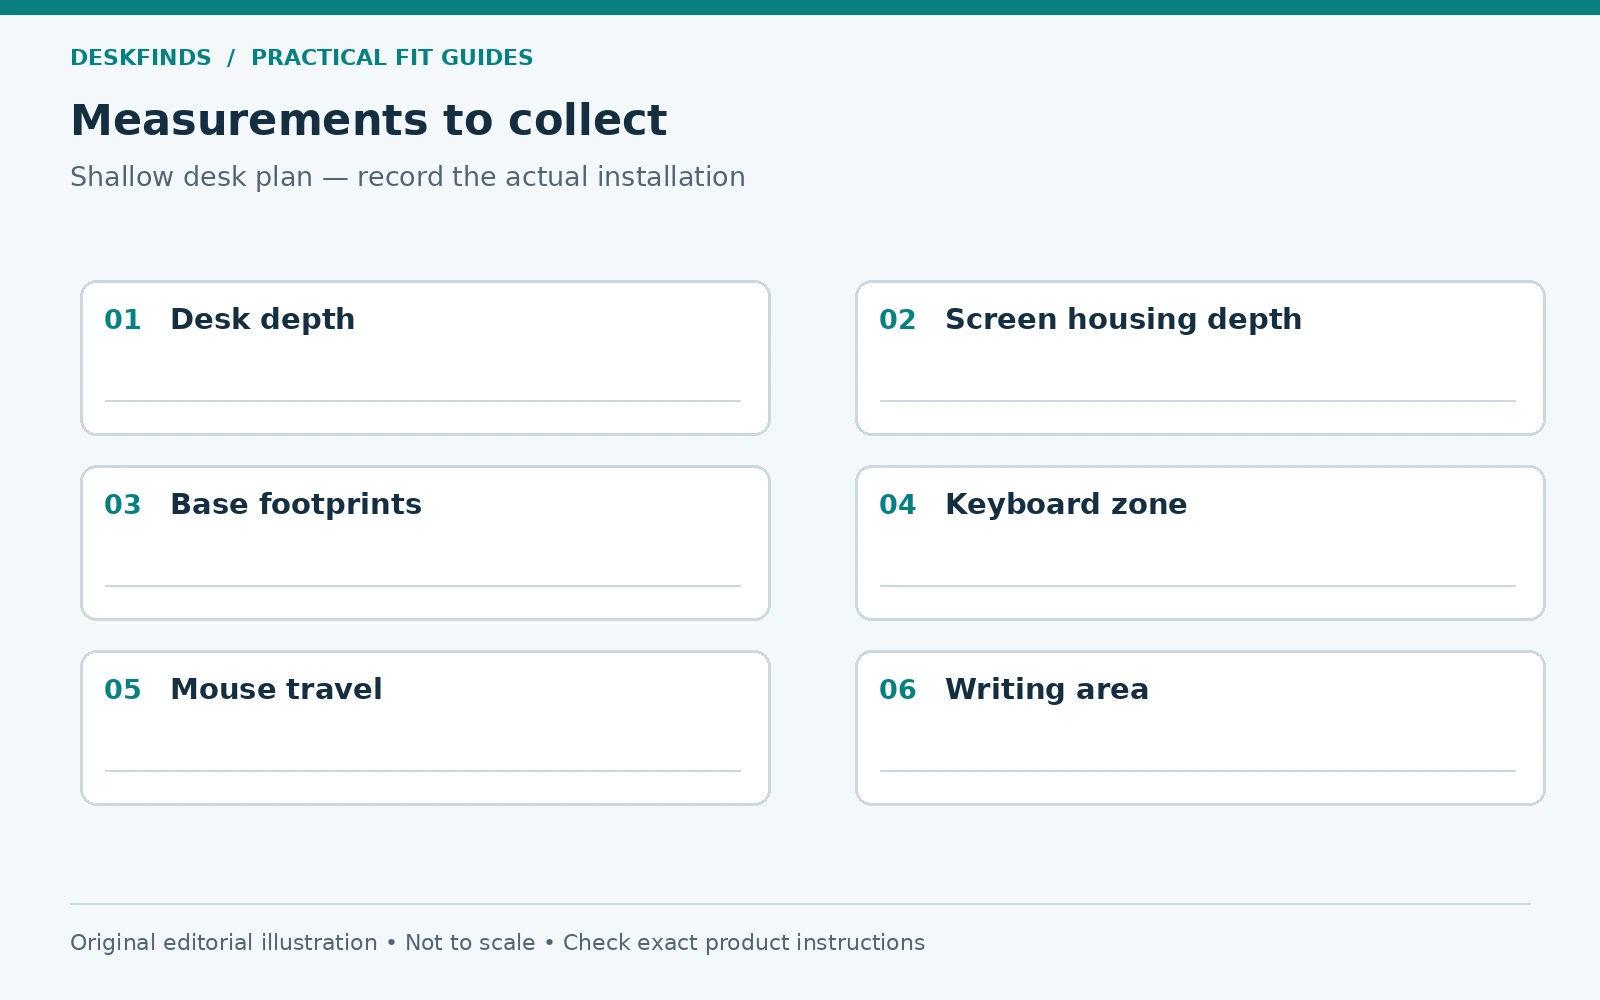Select the Desk depth card title
The image size is (1600, 1000).
[x=262, y=319]
